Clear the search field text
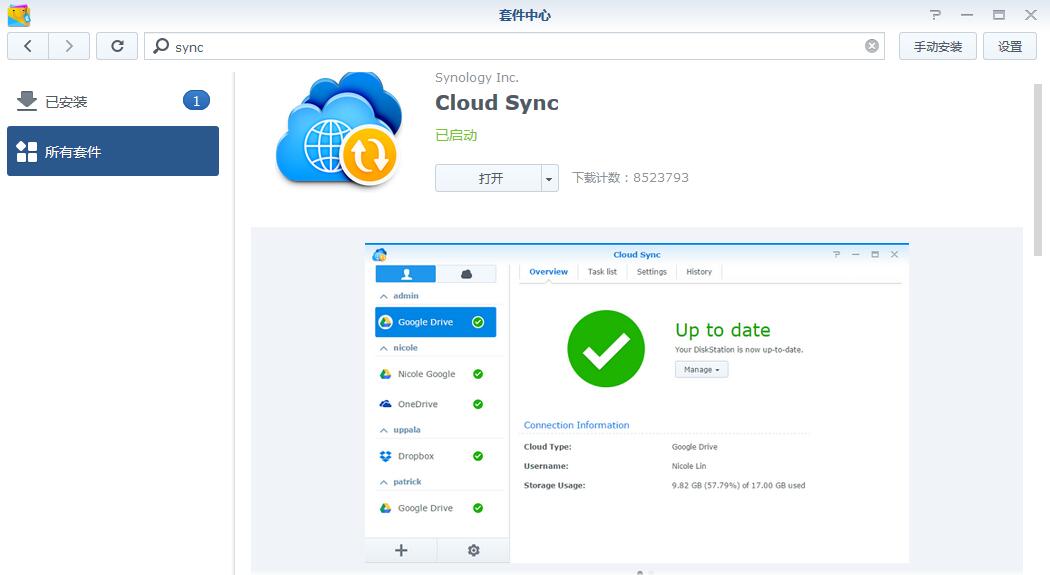 pos(871,46)
